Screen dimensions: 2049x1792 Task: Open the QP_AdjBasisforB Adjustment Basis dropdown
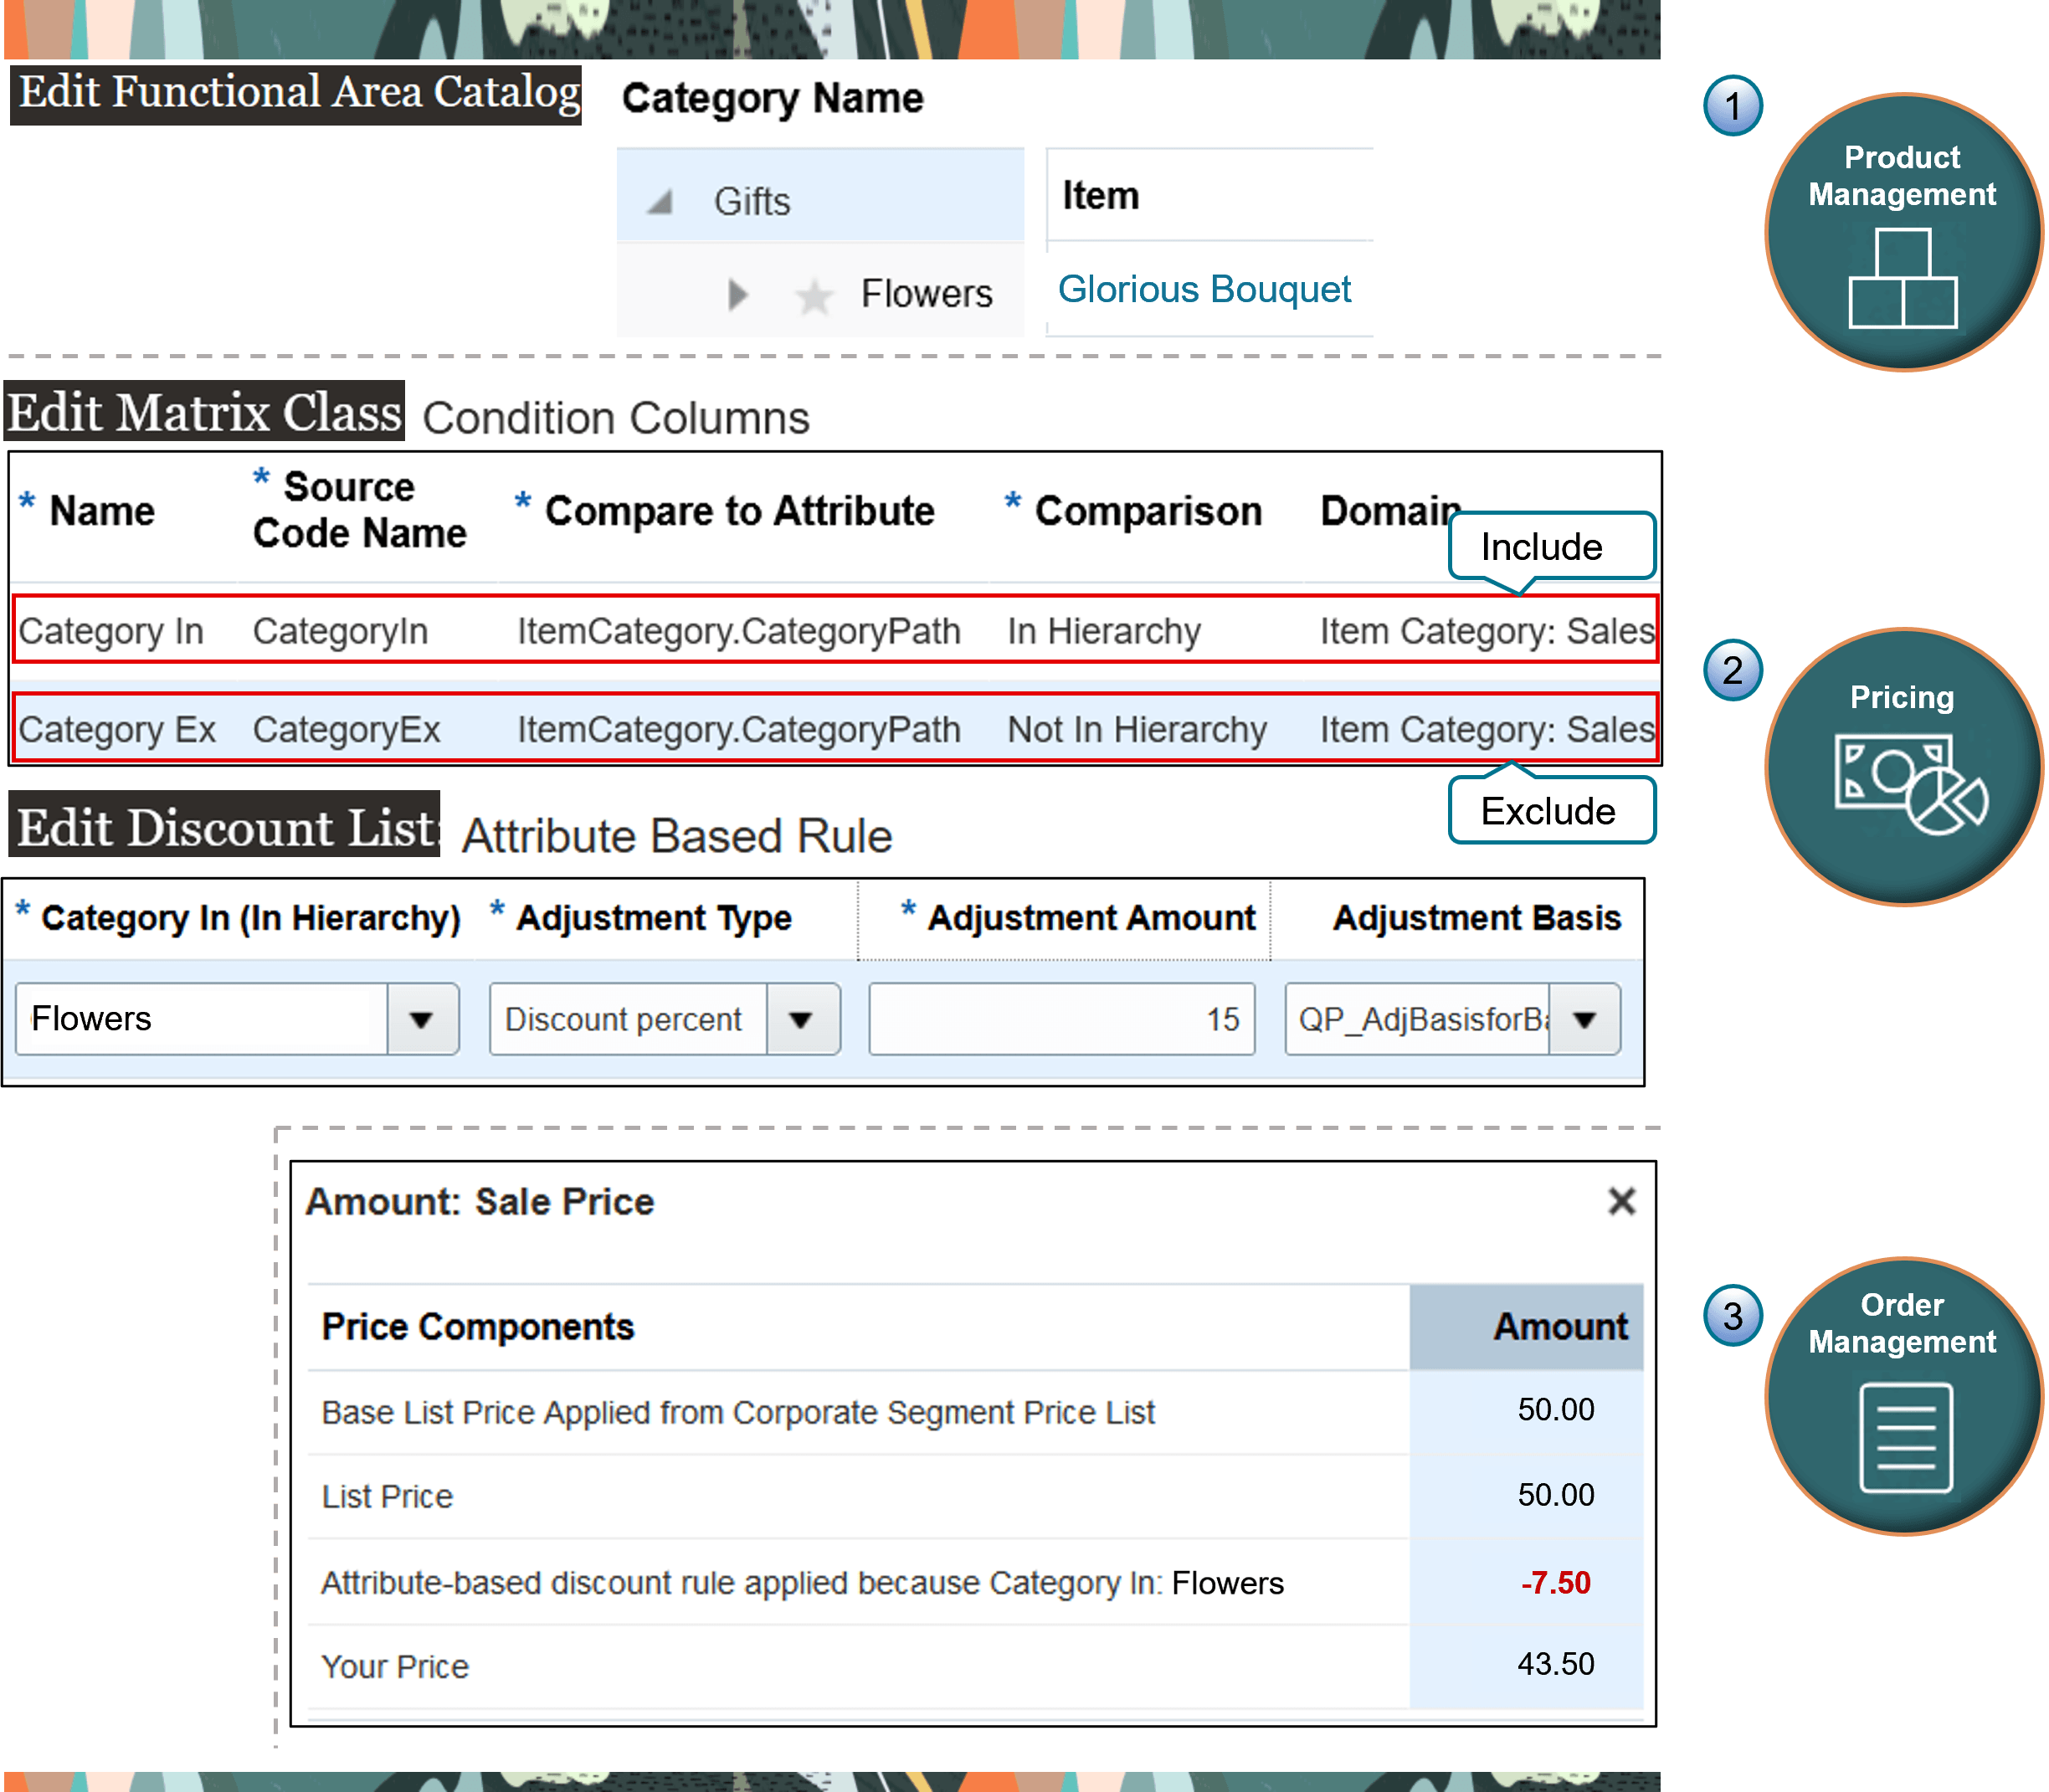[1586, 1019]
